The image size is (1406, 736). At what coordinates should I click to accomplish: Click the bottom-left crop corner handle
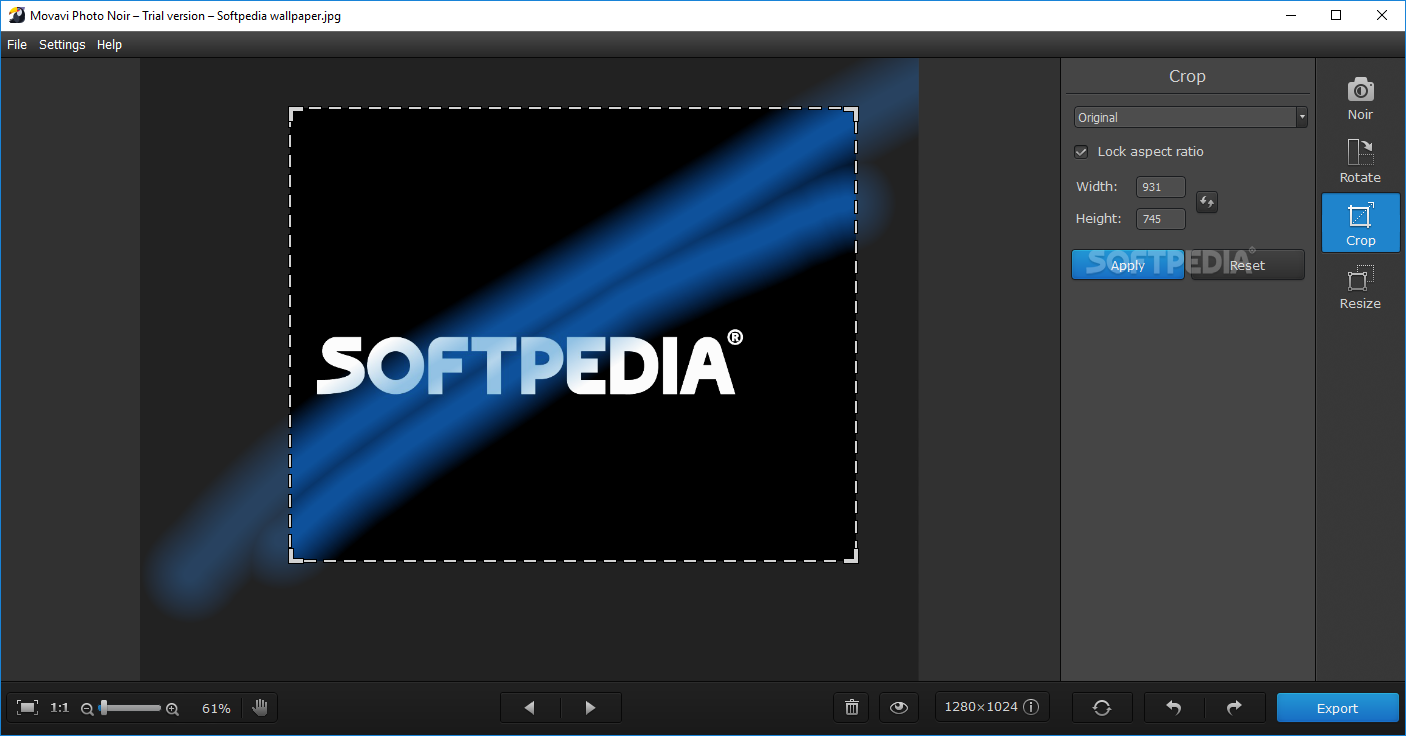(295, 556)
